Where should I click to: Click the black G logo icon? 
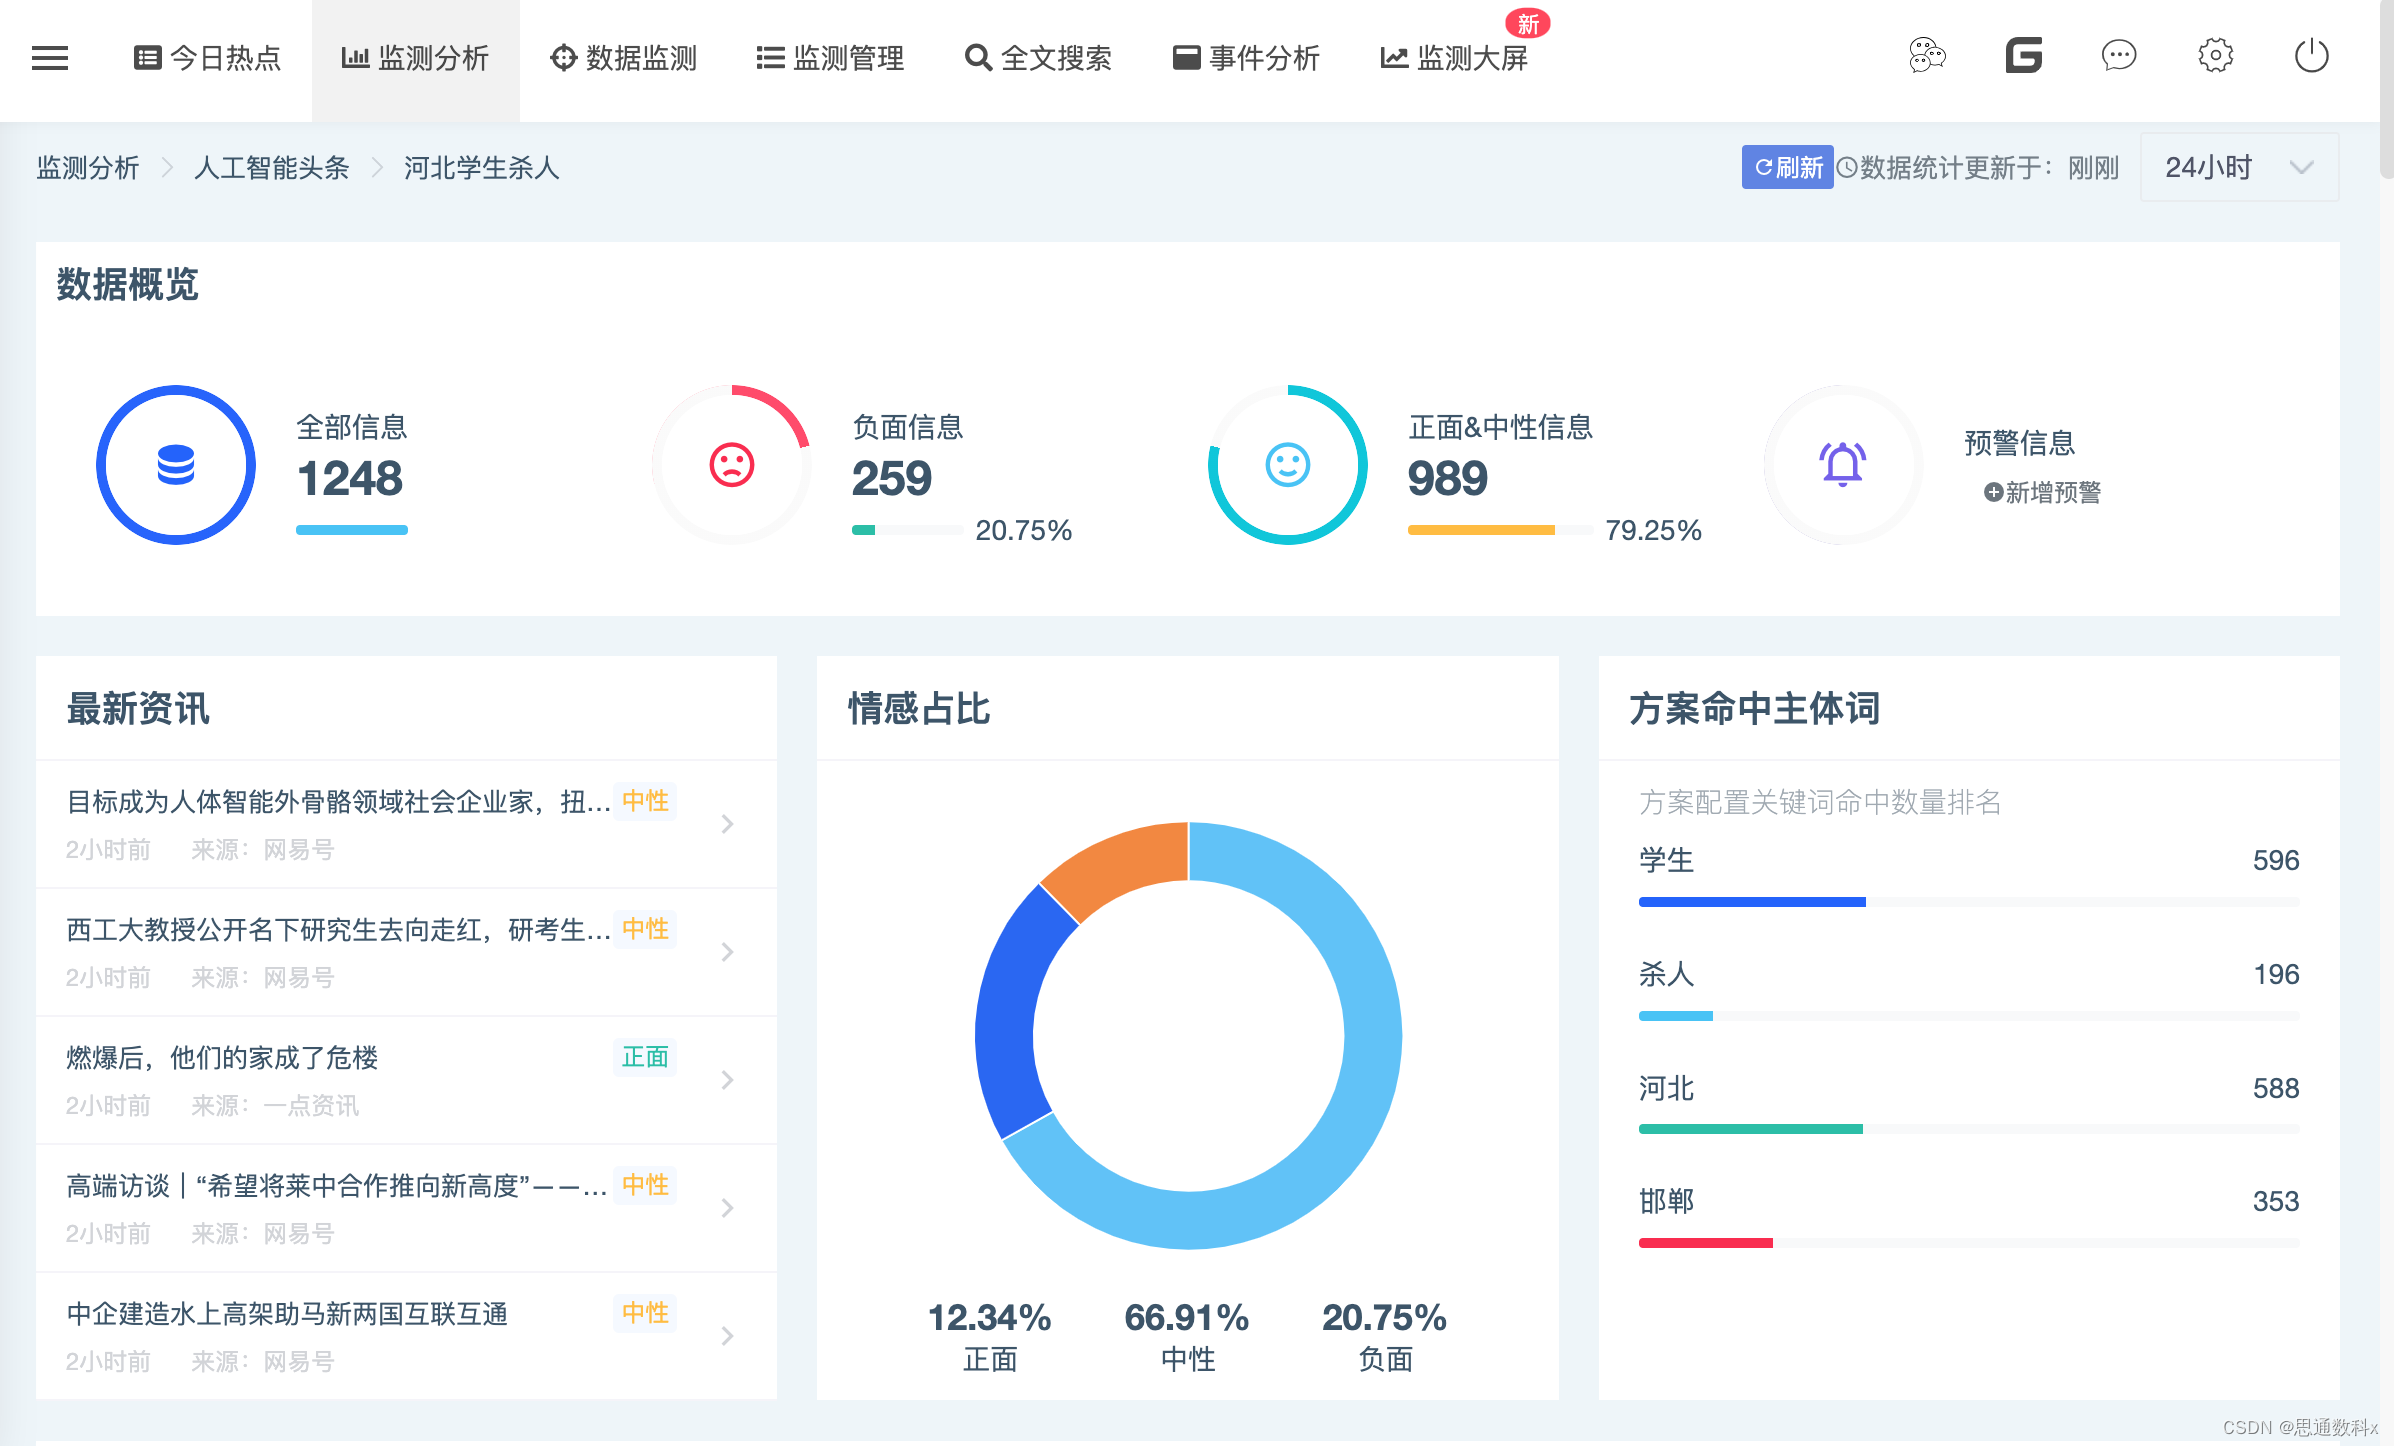2023,56
